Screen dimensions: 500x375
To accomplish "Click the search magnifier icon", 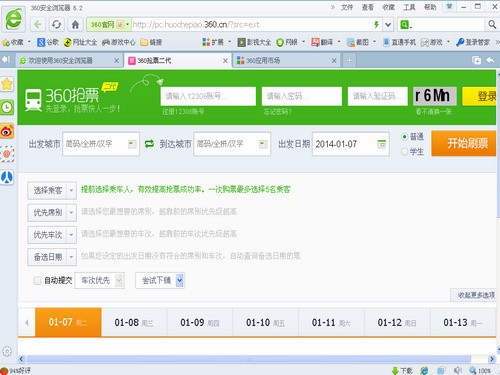I will (492, 24).
